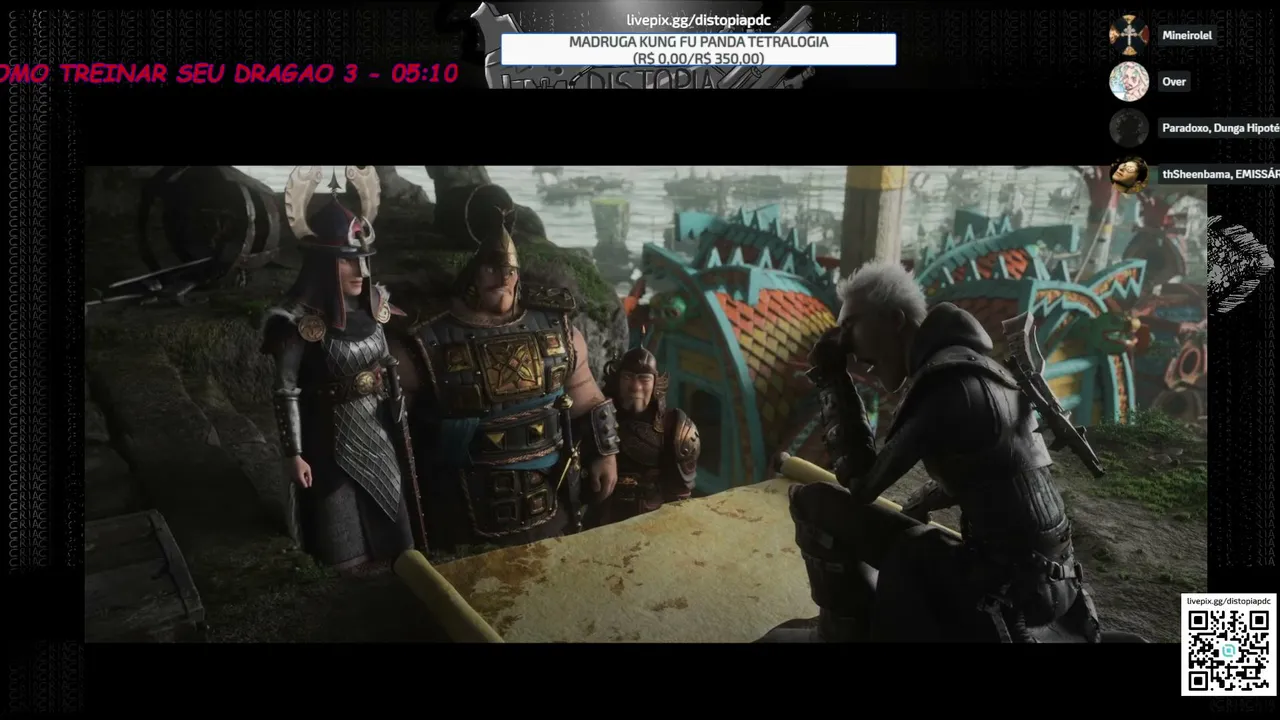Click the Over name label
The height and width of the screenshot is (720, 1280).
[x=1174, y=82]
